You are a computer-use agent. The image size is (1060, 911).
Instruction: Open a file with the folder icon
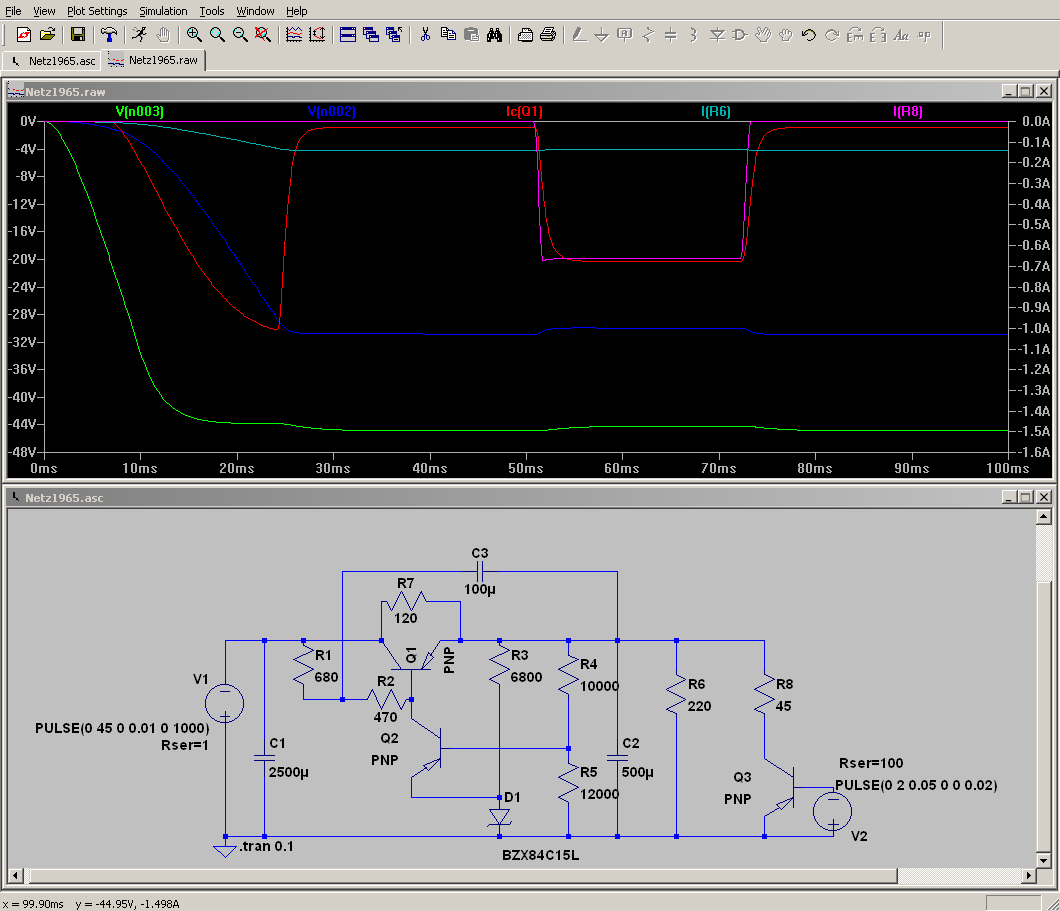click(x=47, y=34)
